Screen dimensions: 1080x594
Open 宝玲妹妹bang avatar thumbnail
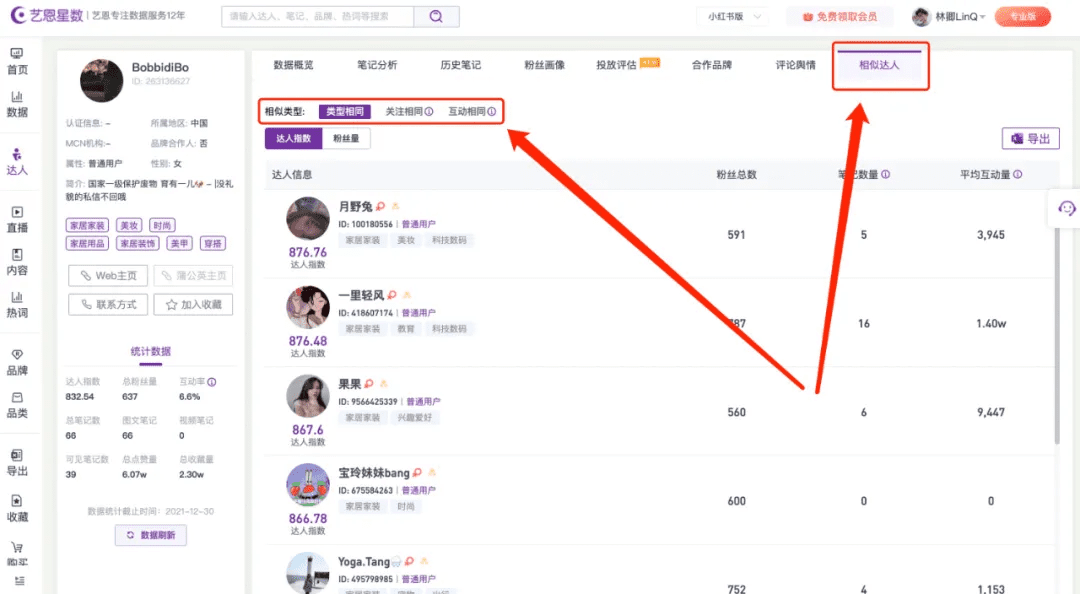pyautogui.click(x=308, y=485)
